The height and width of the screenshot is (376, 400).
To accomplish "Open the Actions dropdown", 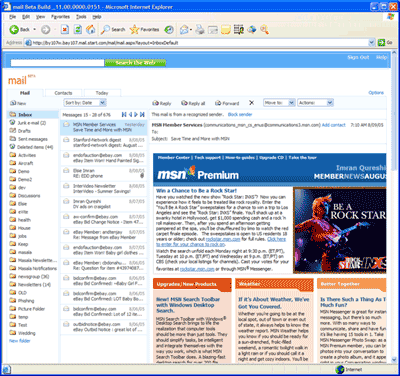I will click(315, 103).
